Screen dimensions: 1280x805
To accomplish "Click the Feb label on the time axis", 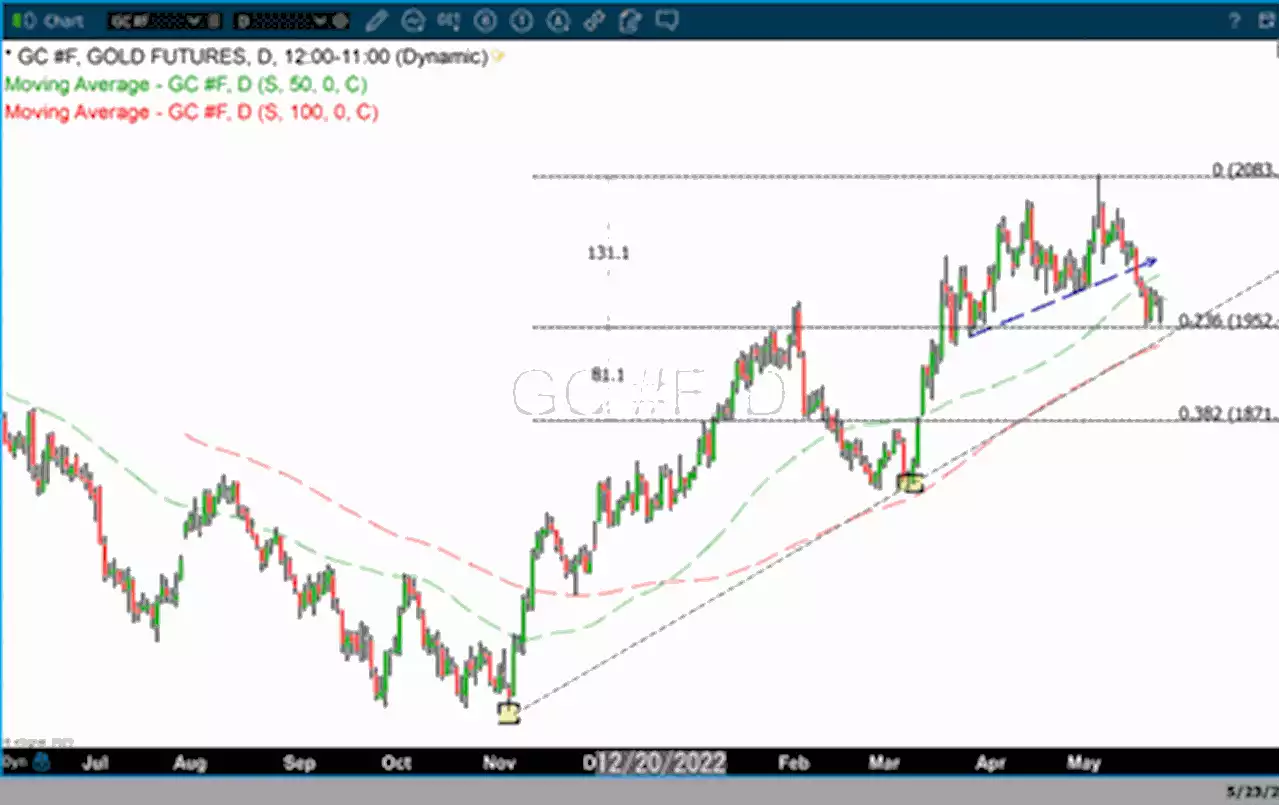I will (x=793, y=763).
